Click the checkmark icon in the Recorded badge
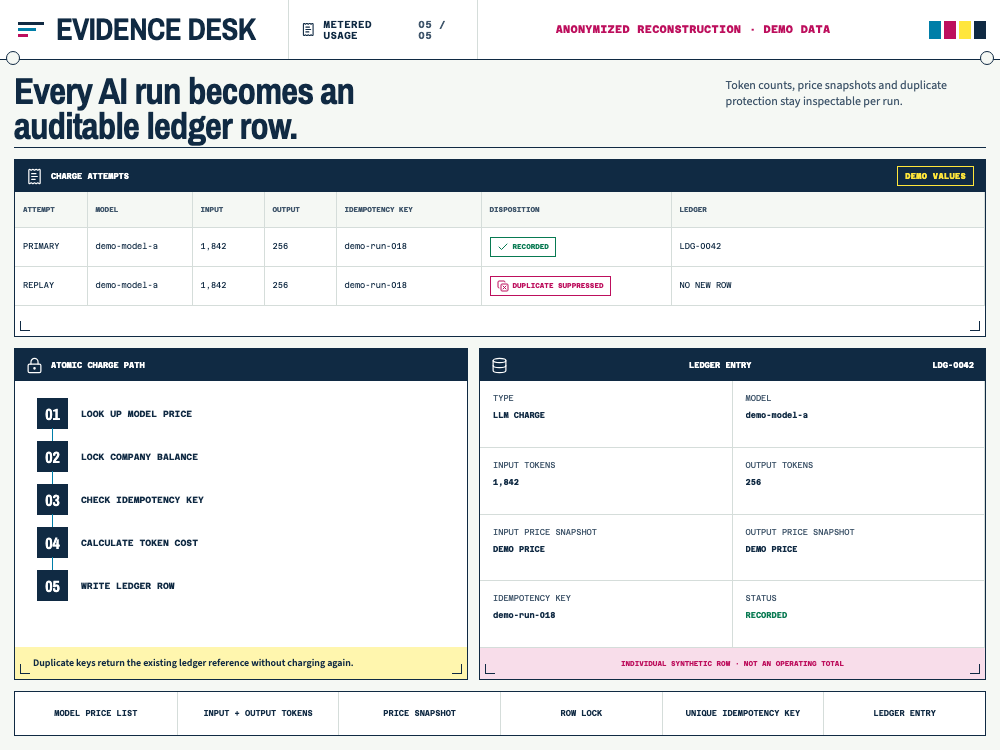The image size is (1000, 750). 503,247
